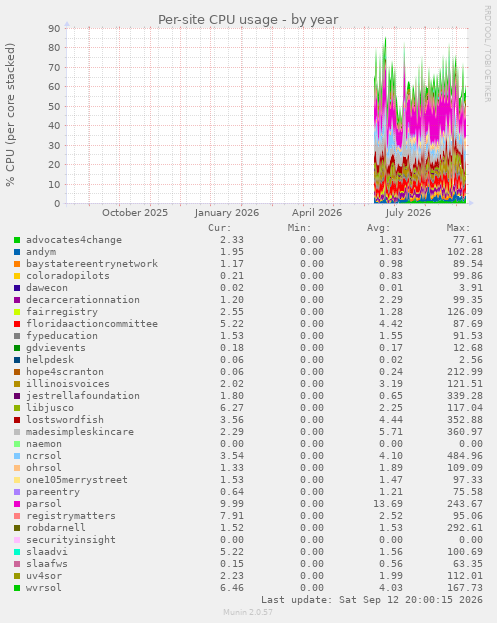Click the 'Munin 2.0.57' footer text

[248, 612]
